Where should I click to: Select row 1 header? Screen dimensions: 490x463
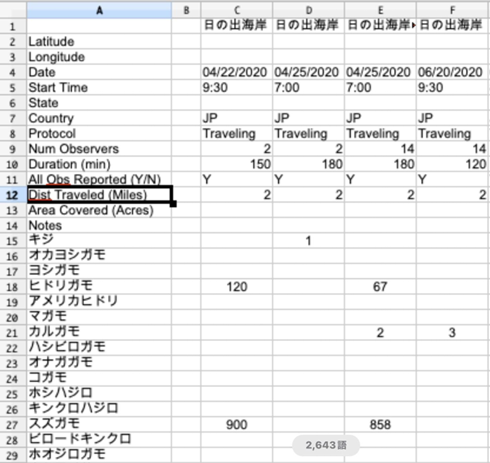point(13,26)
